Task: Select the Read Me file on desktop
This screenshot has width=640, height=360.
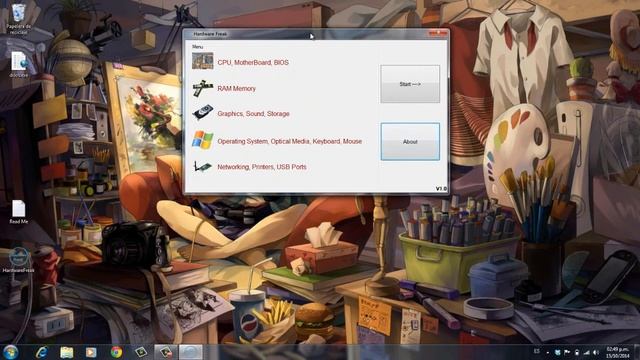Action: 18,211
